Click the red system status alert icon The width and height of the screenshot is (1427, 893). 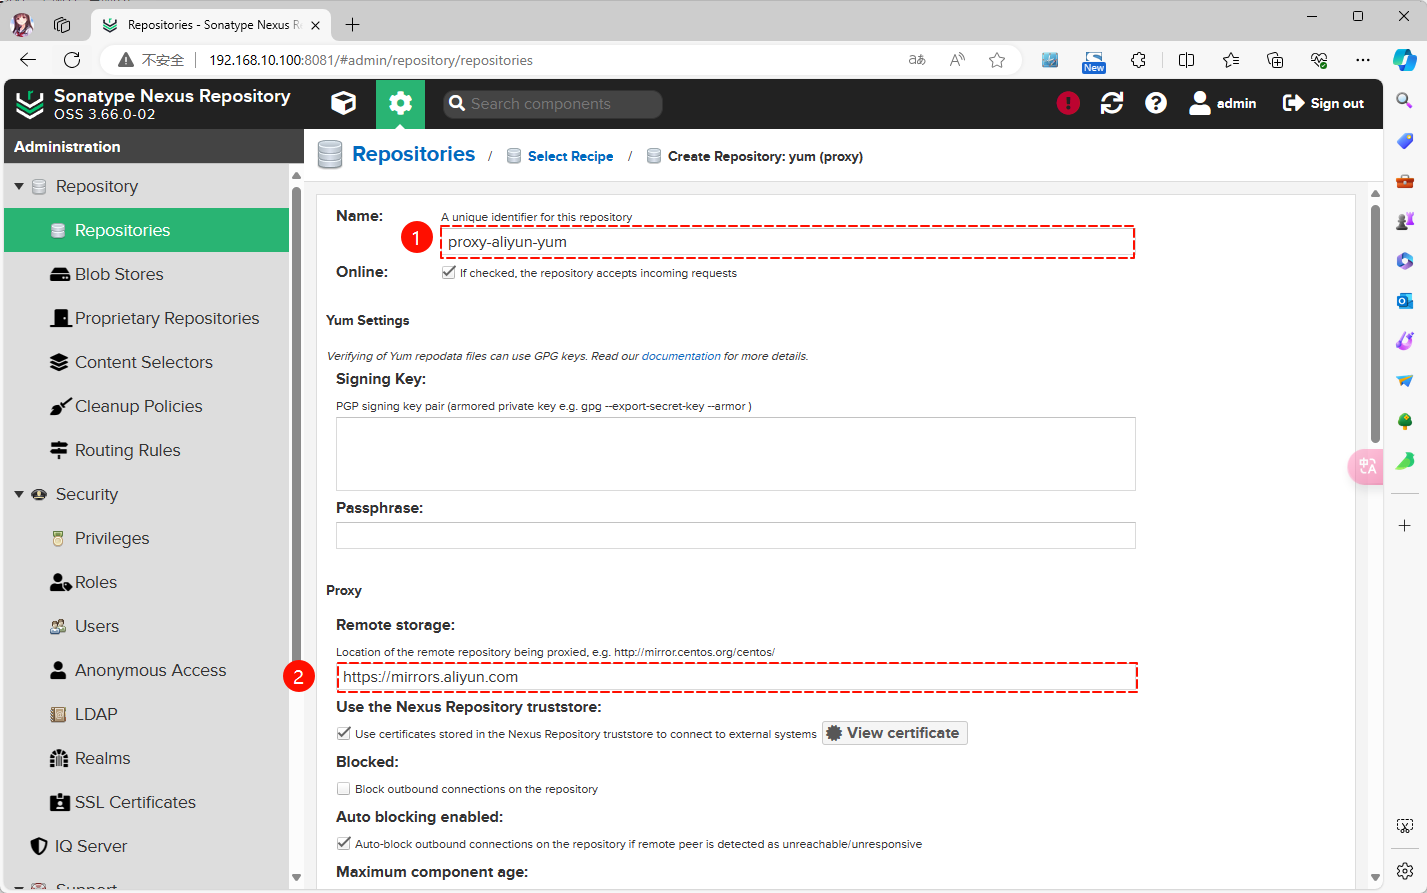tap(1068, 103)
